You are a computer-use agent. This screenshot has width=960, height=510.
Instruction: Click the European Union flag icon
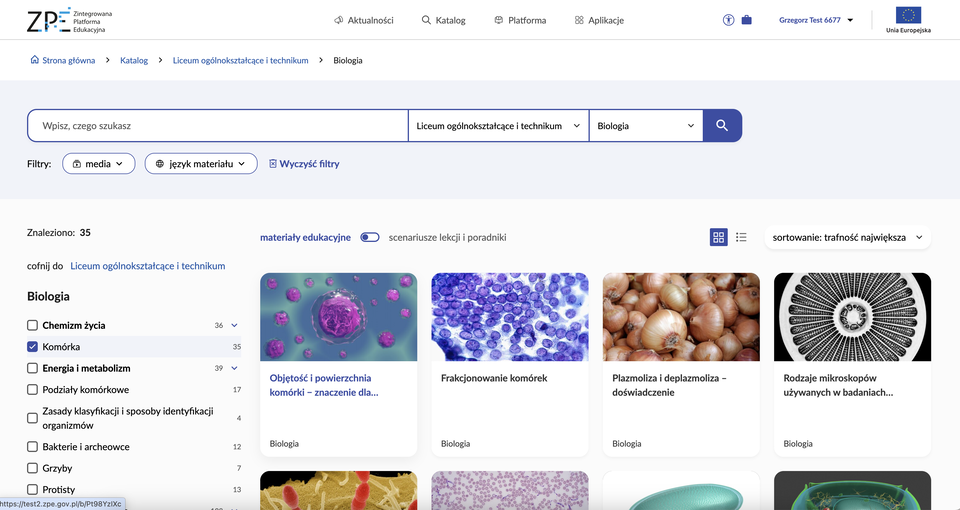pyautogui.click(x=908, y=16)
